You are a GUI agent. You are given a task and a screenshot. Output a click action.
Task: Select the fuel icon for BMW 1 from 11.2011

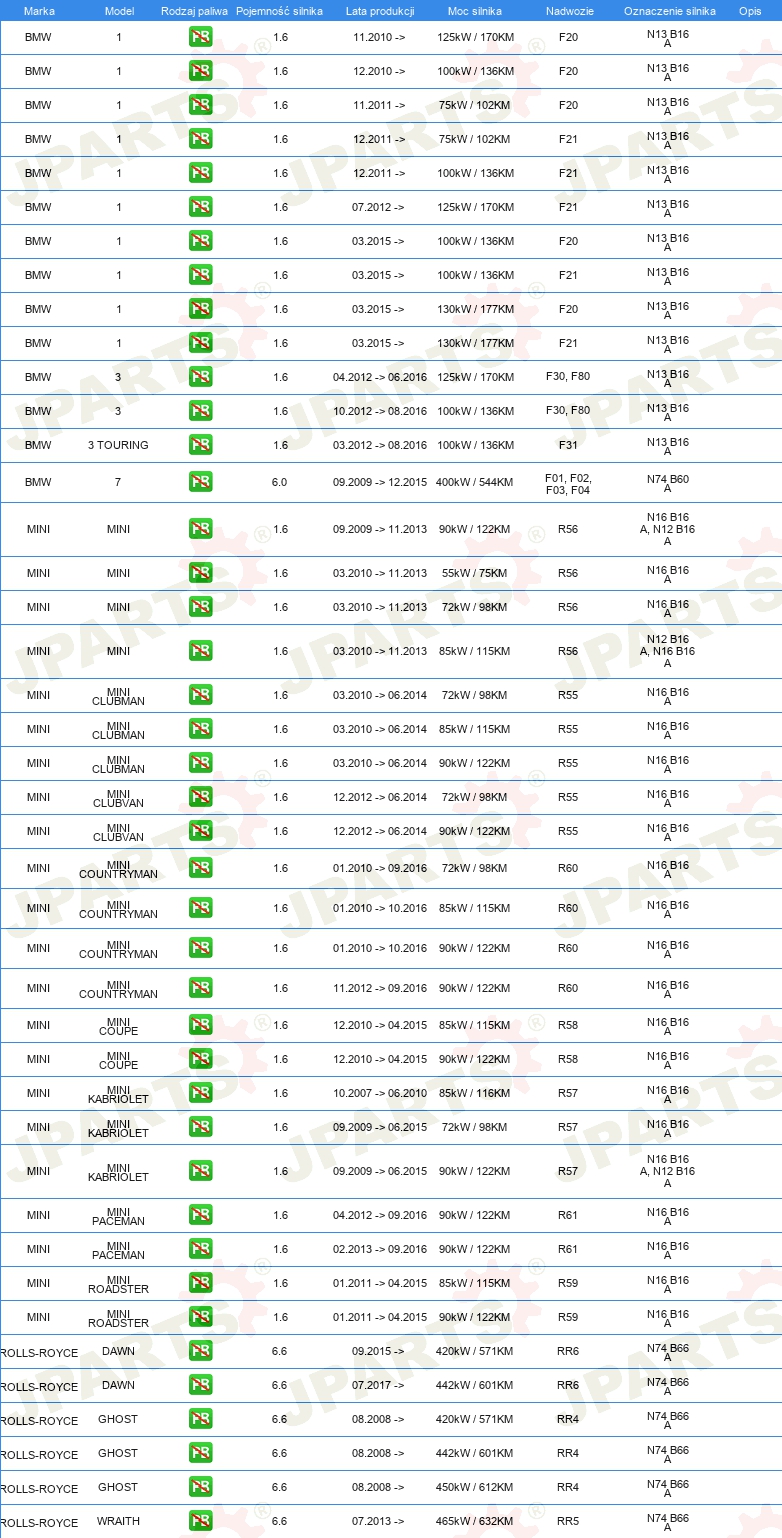(200, 105)
